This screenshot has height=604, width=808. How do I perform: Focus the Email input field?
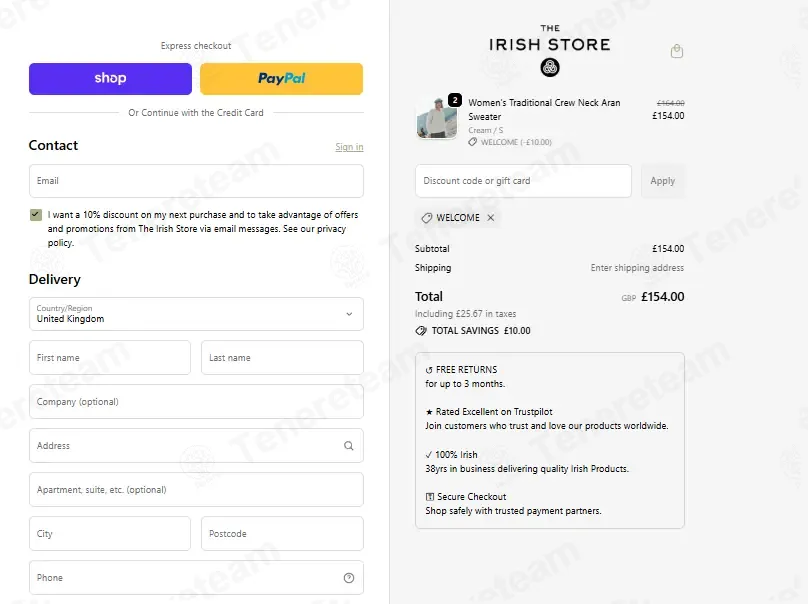196,181
